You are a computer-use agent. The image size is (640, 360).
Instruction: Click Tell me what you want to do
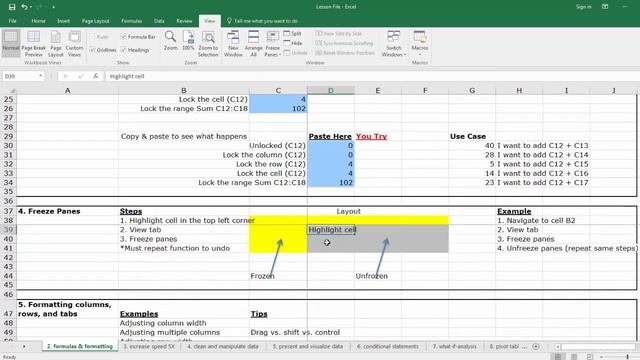click(262, 21)
